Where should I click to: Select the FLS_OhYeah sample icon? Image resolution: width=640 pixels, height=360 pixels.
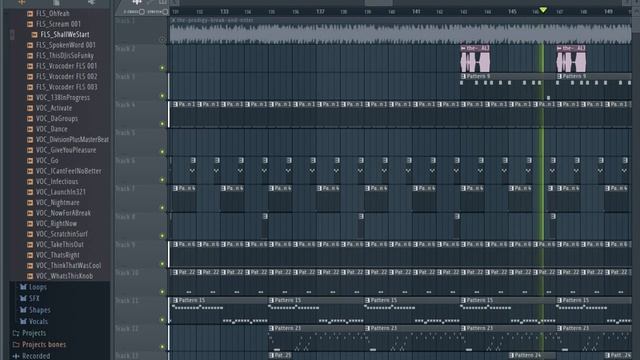click(30, 13)
